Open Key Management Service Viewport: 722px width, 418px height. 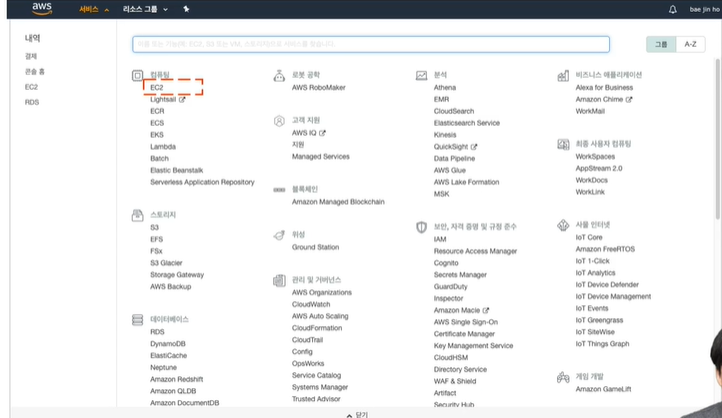point(473,346)
